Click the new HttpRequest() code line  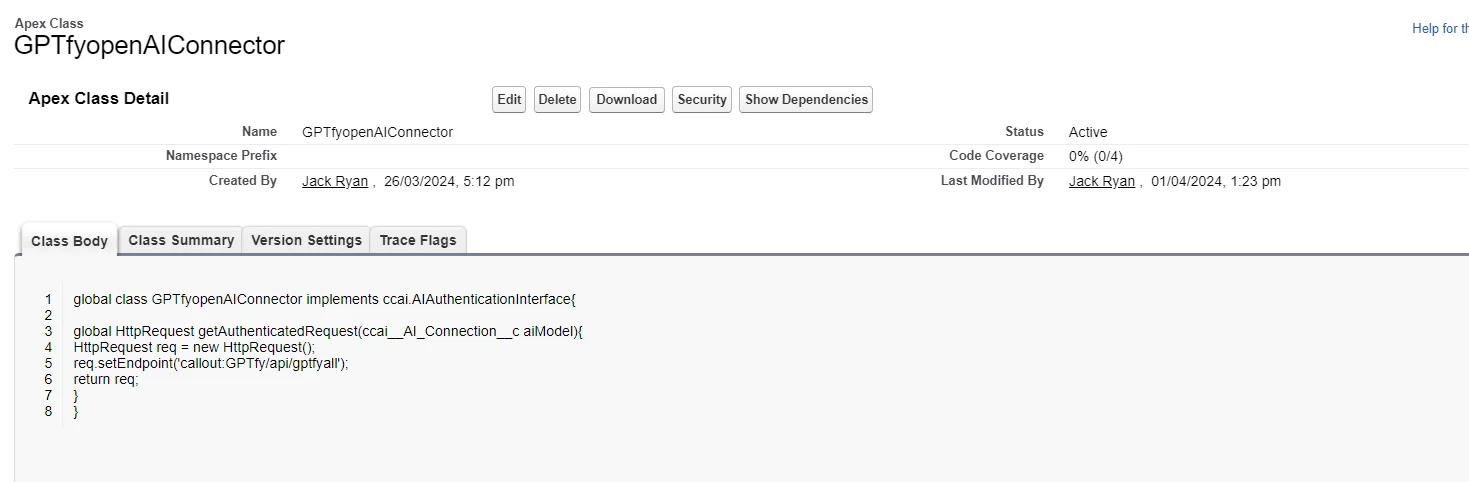click(x=194, y=347)
